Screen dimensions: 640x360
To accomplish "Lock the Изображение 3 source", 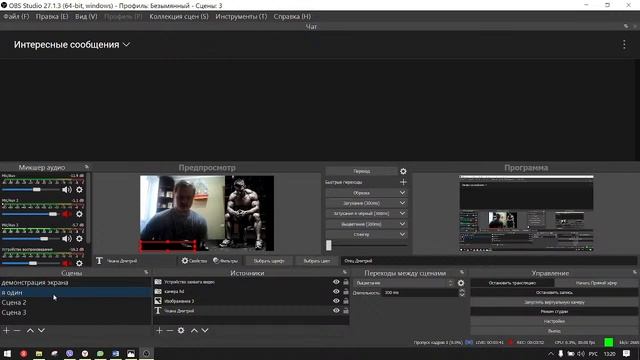I will point(346,301).
